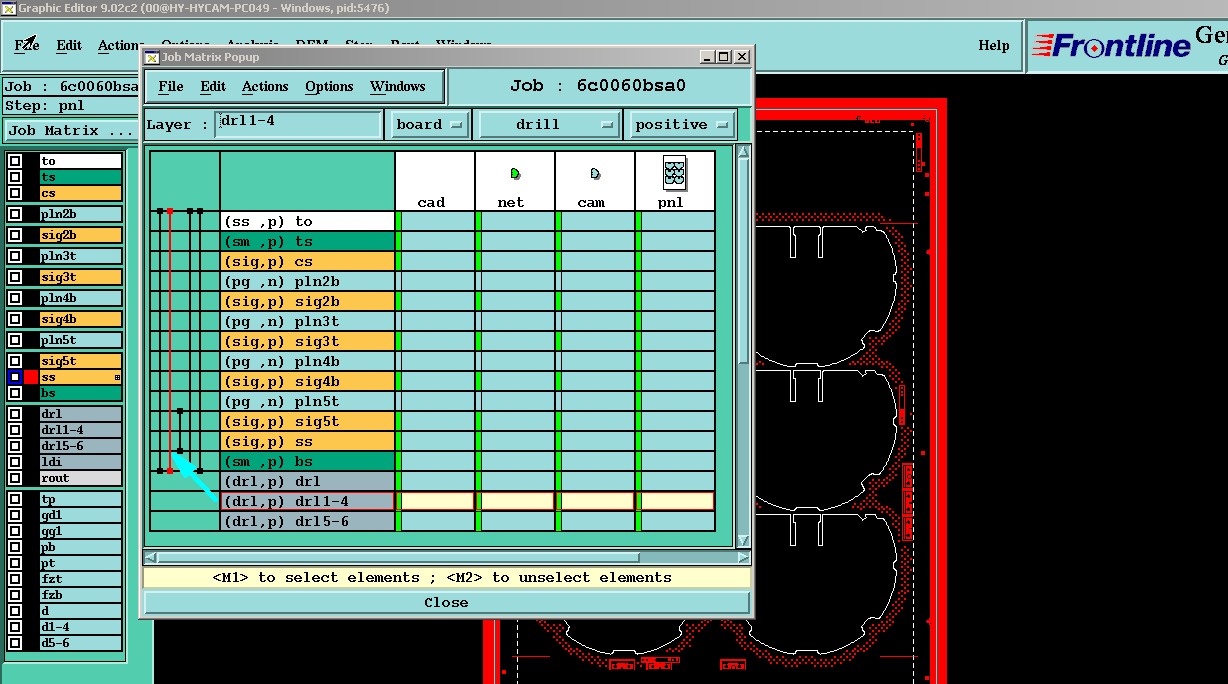Toggle the checkbox for layer pln2b

(x=15, y=214)
